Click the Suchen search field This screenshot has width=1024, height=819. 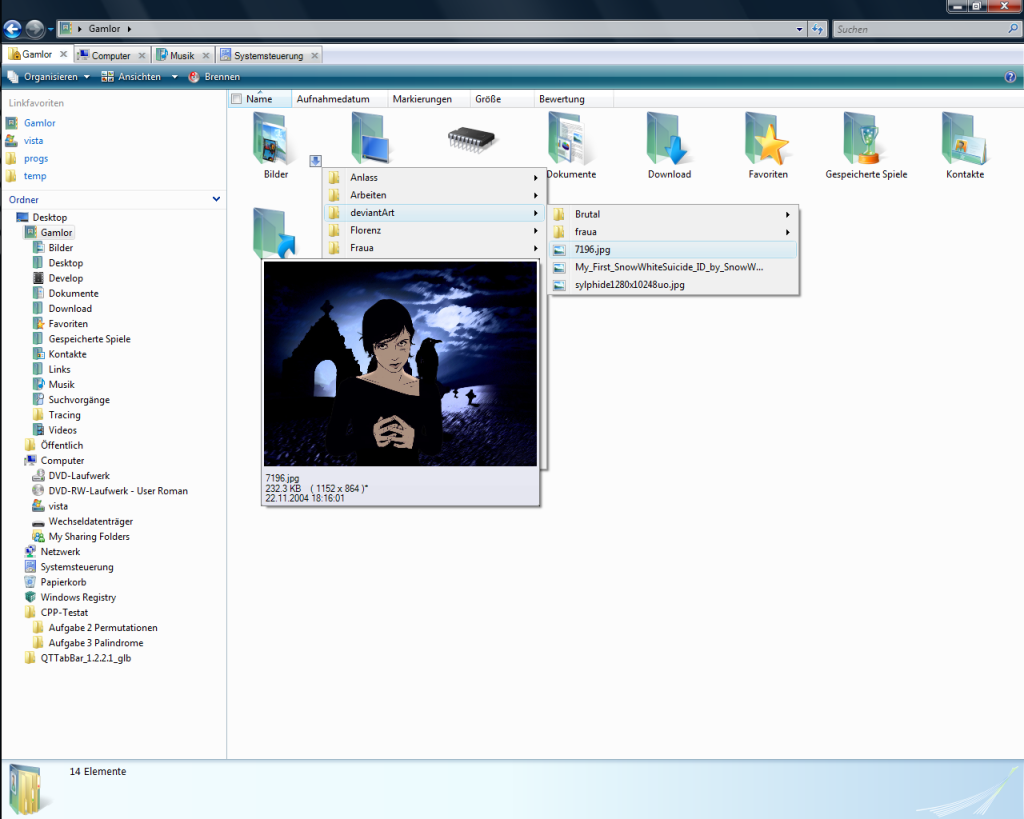pos(921,29)
